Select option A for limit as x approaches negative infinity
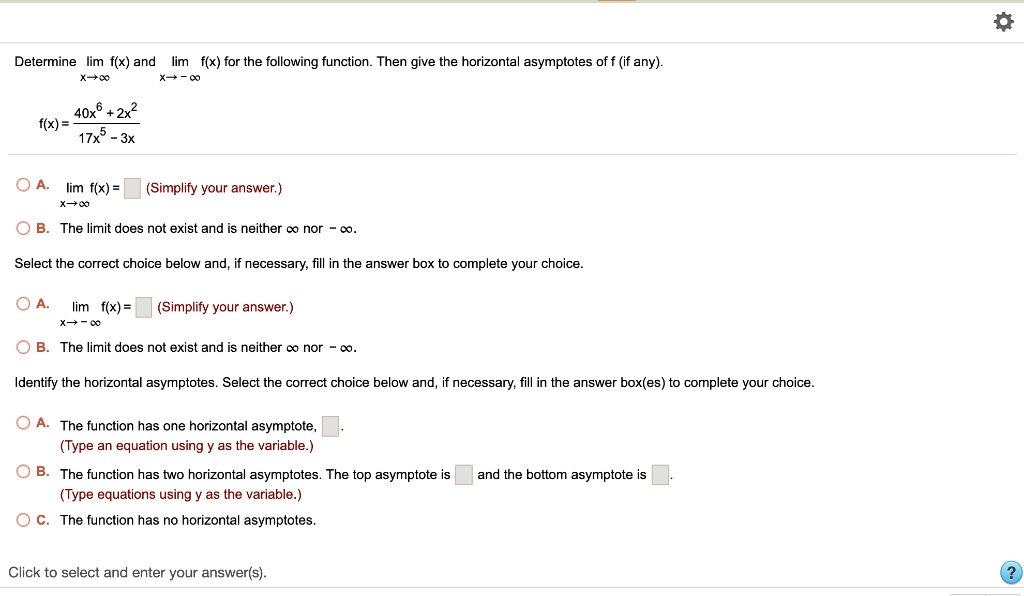Image resolution: width=1024 pixels, height=596 pixels. tap(24, 304)
